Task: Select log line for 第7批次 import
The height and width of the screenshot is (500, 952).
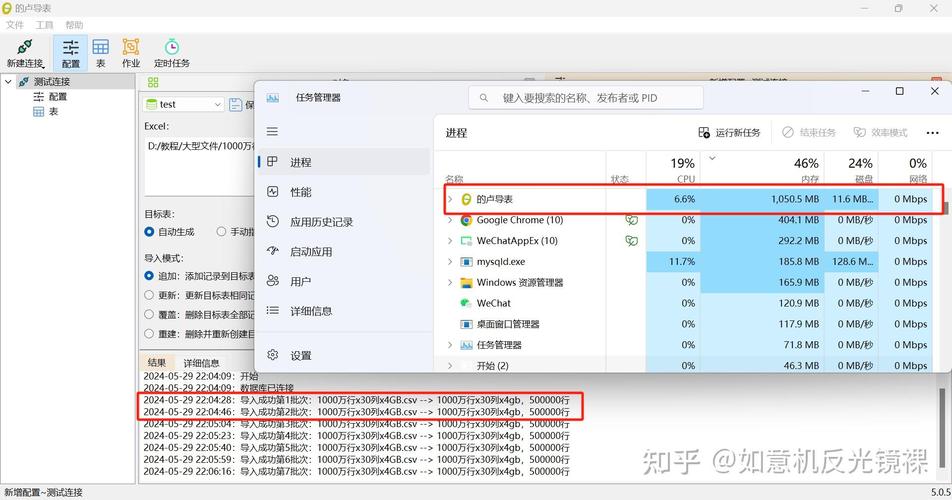Action: tap(356, 471)
